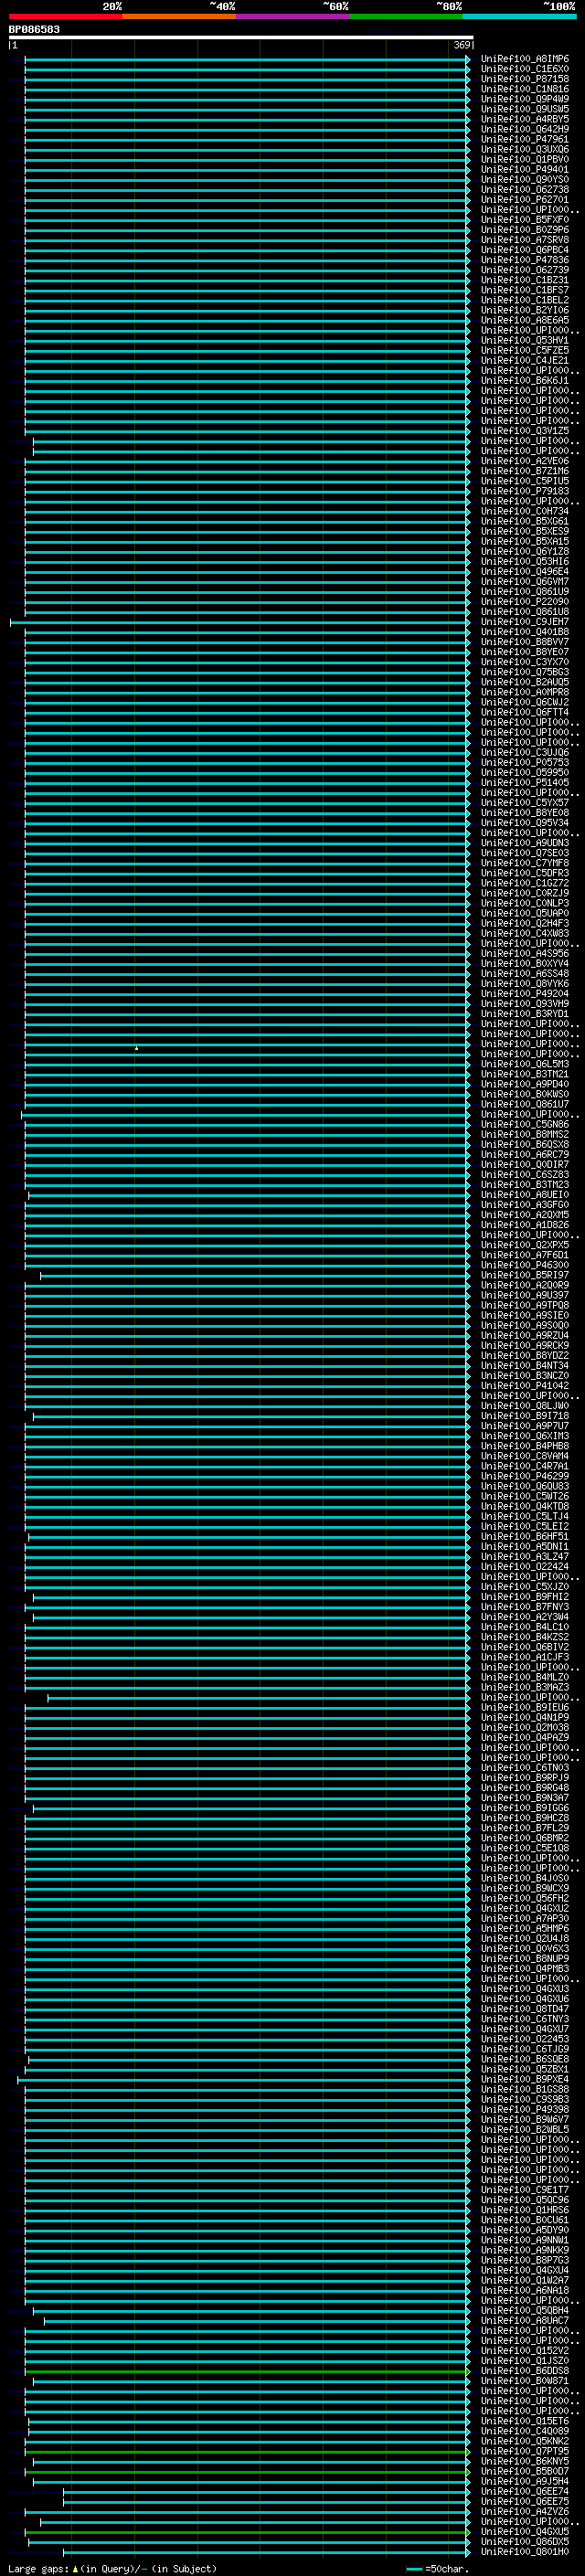Select the UniRef100_Q3UXQ6 label

coord(525,149)
